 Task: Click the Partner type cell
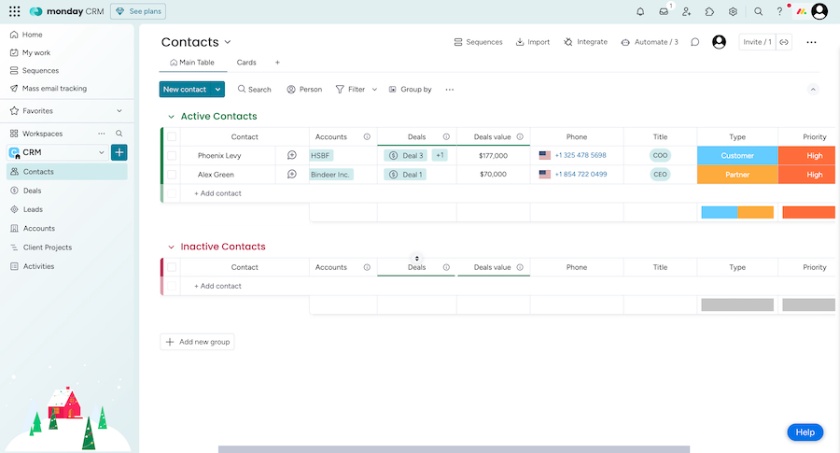tap(737, 174)
